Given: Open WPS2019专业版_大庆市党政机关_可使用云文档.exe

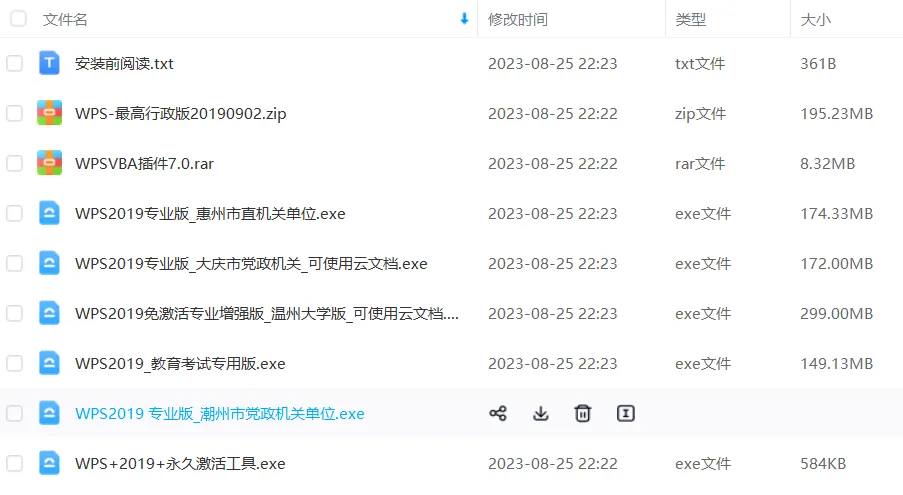Looking at the screenshot, I should click(251, 264).
